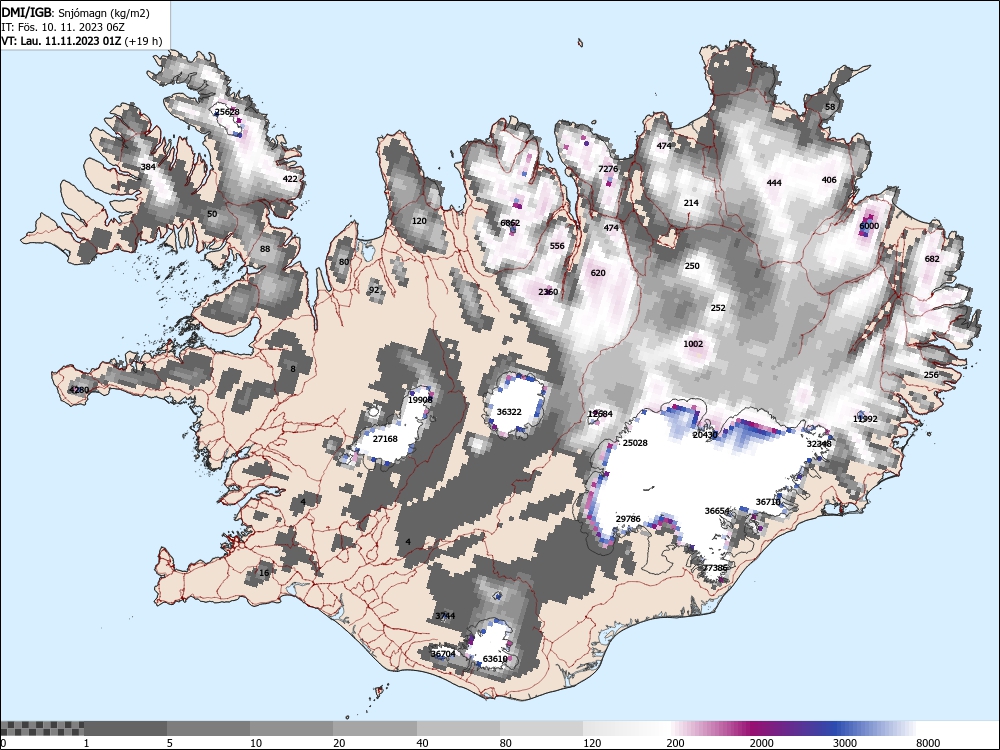Click the map value 620
The height and width of the screenshot is (750, 1000).
coord(598,273)
